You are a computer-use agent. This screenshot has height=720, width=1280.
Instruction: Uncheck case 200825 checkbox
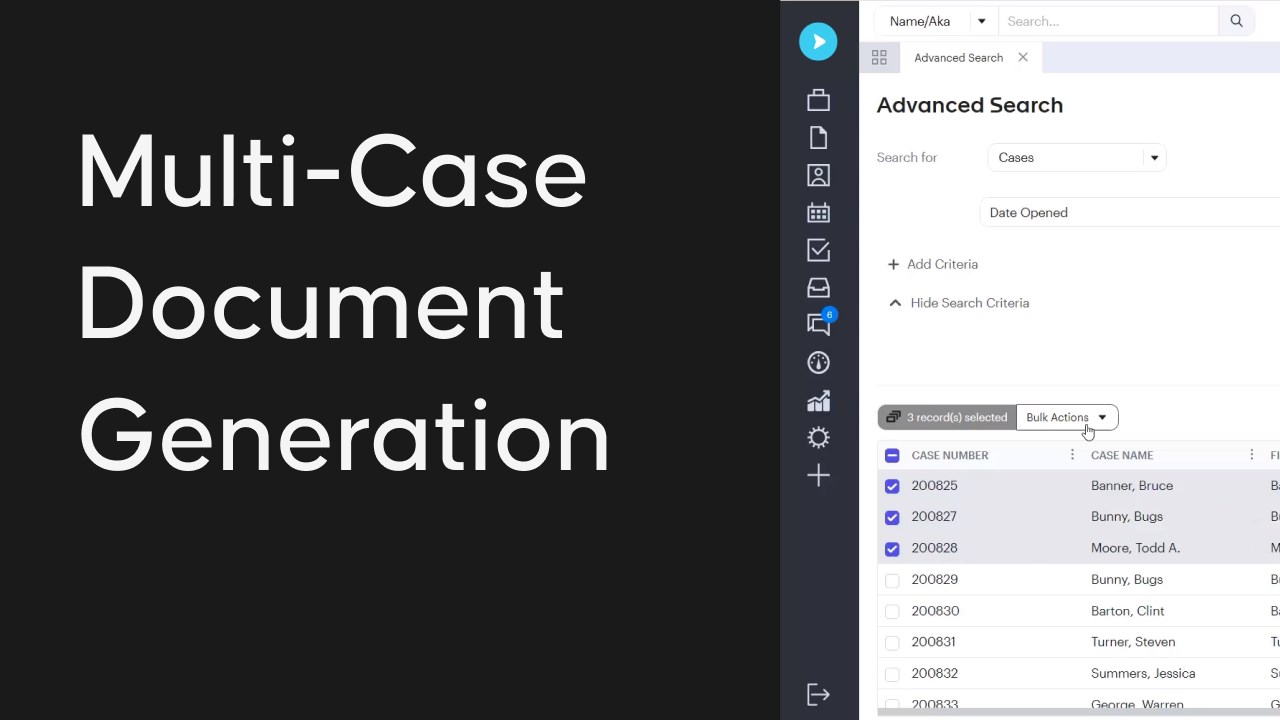pos(892,486)
